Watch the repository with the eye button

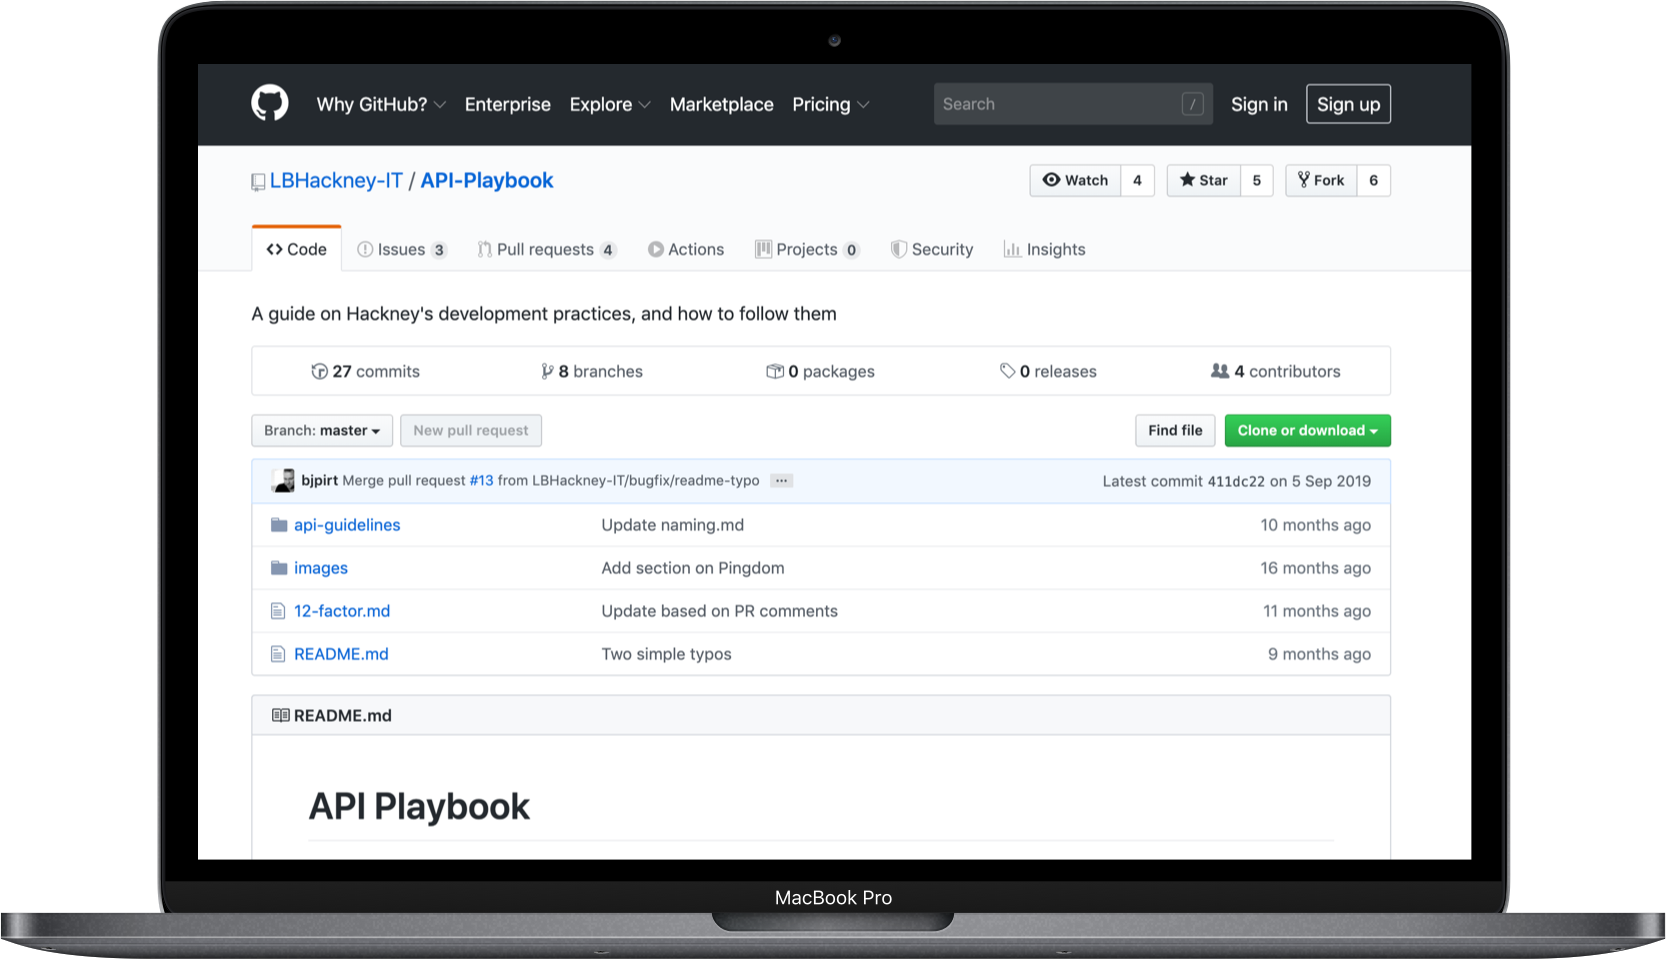tap(1075, 180)
